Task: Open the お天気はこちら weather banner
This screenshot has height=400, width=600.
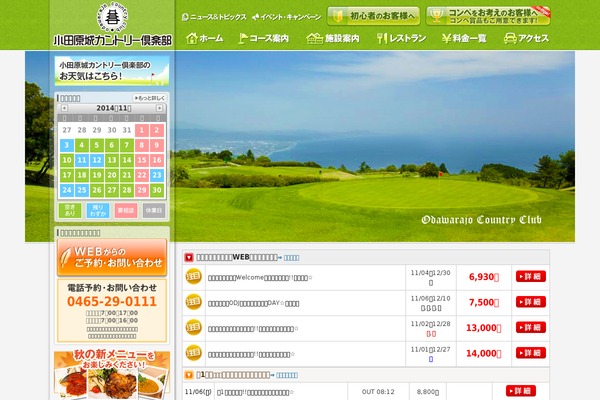Action: coord(112,71)
